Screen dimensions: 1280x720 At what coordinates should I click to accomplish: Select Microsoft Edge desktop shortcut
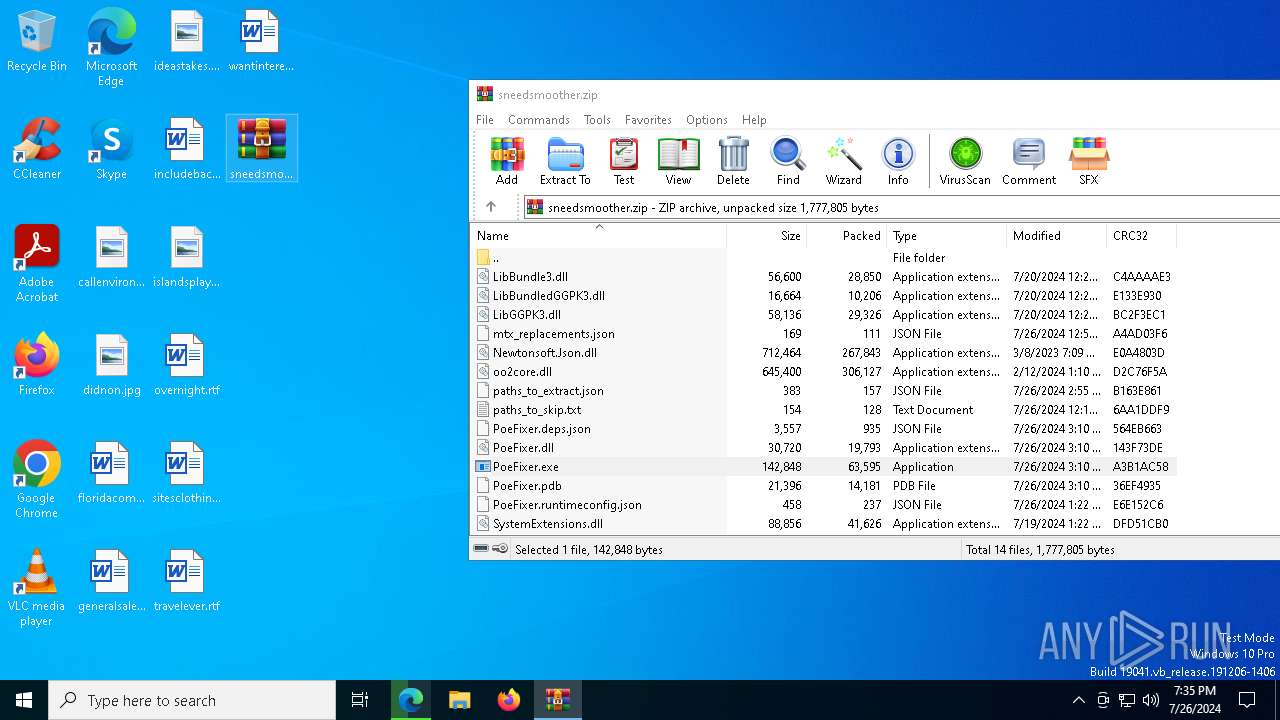pyautogui.click(x=111, y=47)
